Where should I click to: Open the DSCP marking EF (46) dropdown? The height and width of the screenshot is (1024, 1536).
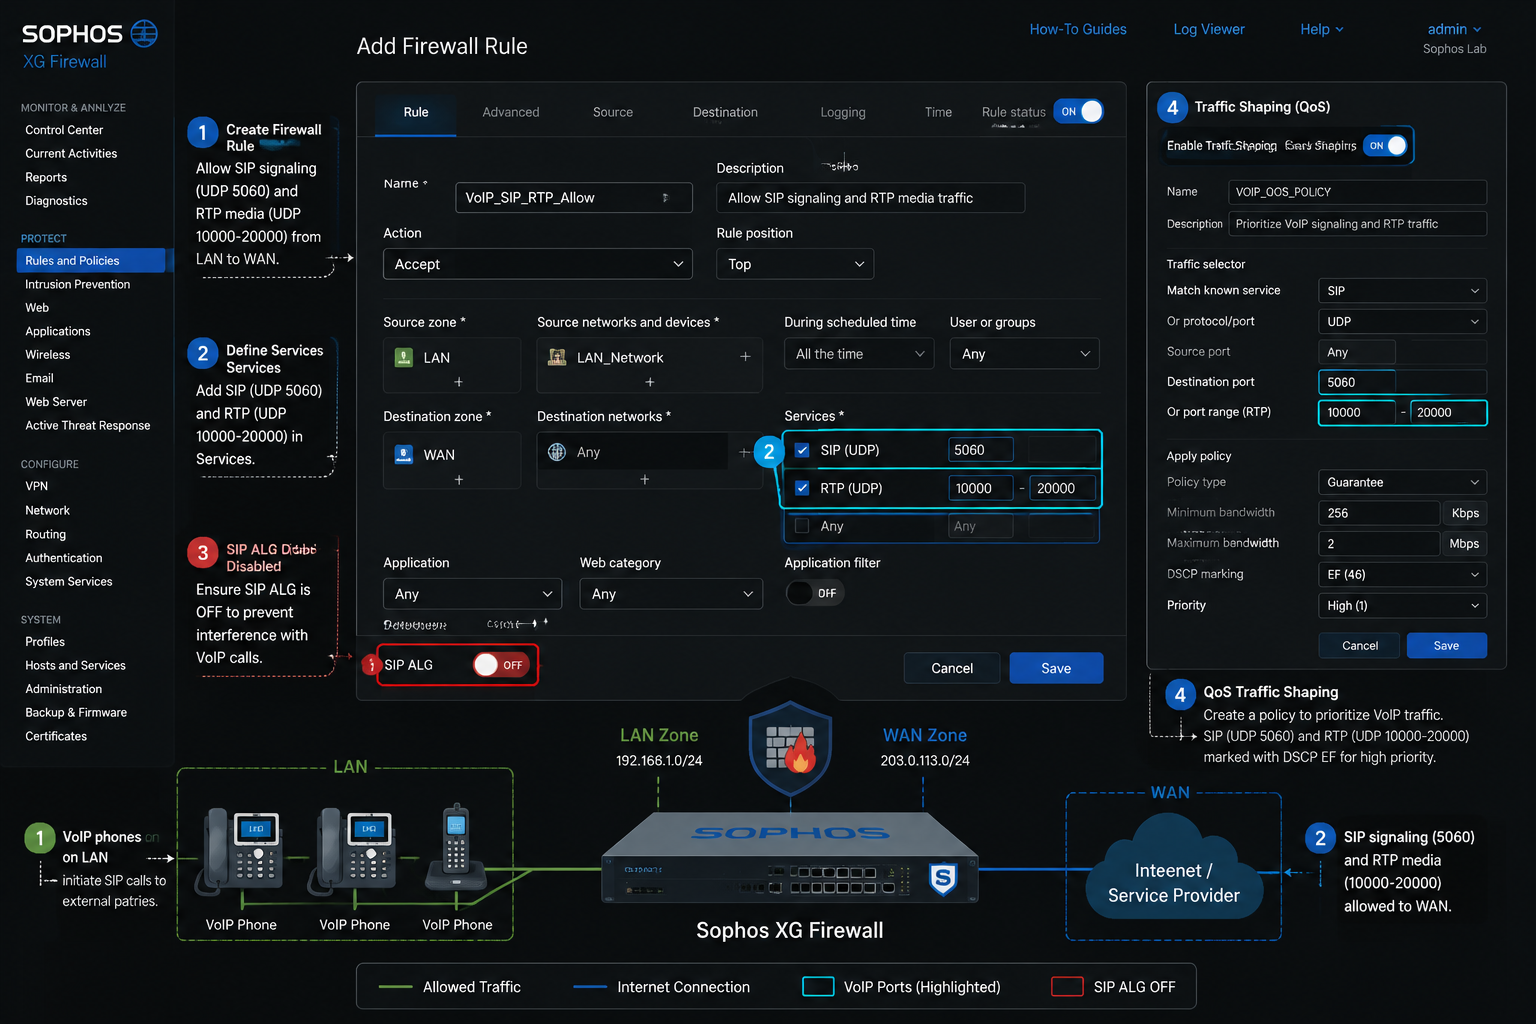coord(1402,575)
